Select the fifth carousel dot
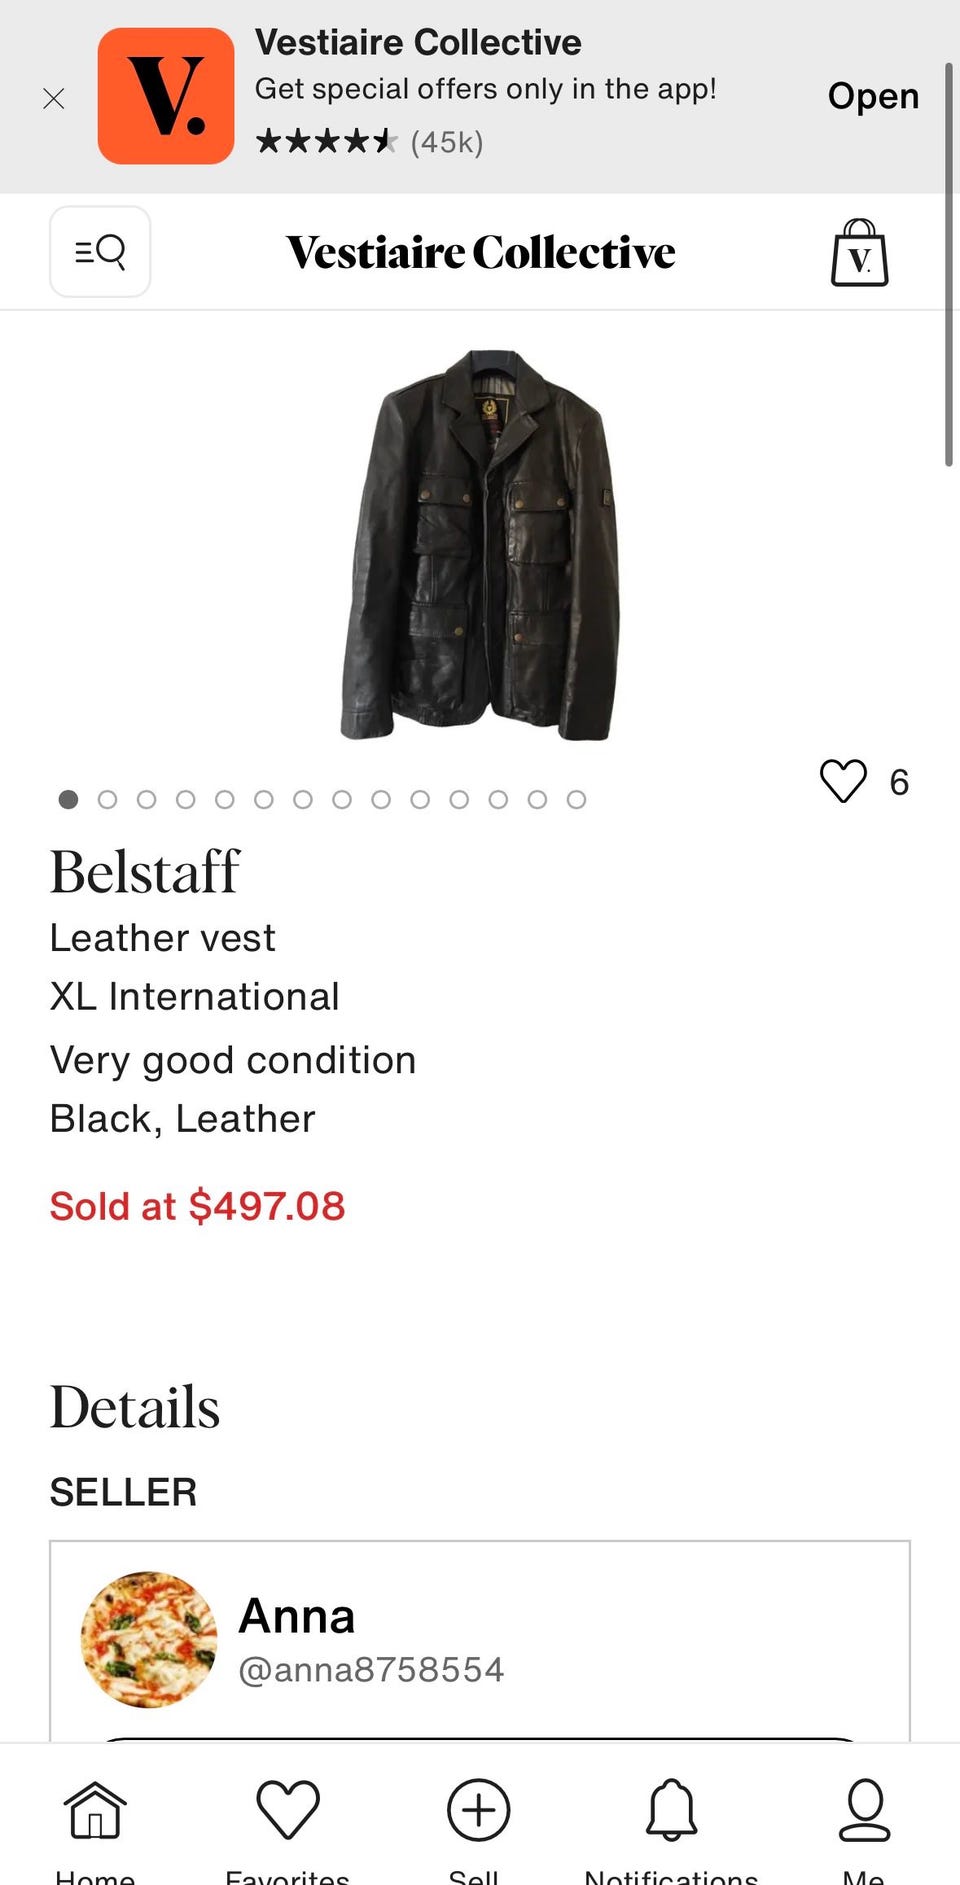This screenshot has width=960, height=1885. point(224,799)
